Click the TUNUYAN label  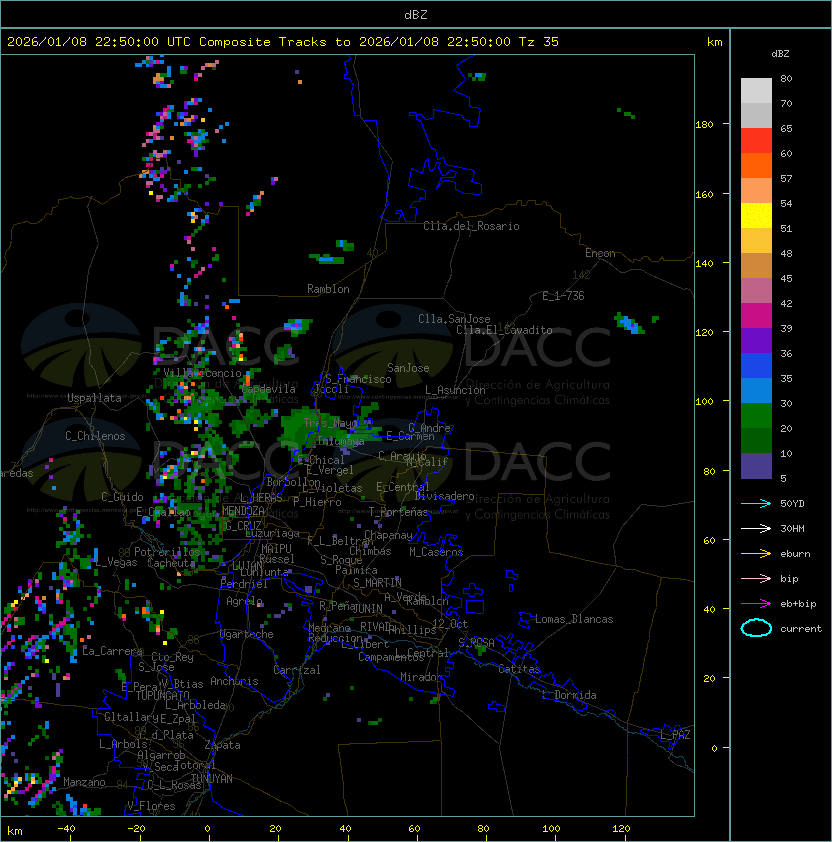(212, 779)
